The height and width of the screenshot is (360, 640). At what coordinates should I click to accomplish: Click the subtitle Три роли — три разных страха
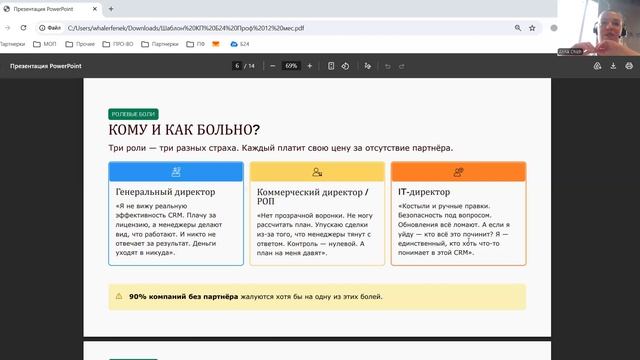pos(174,148)
